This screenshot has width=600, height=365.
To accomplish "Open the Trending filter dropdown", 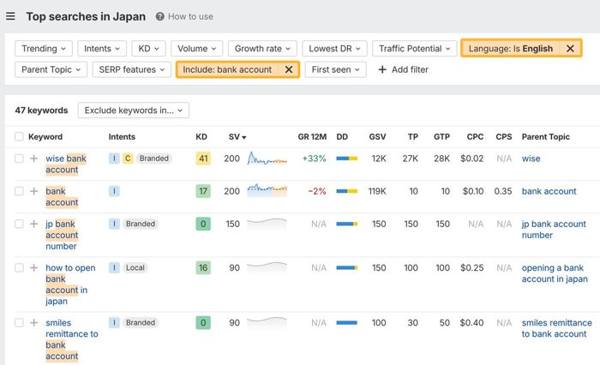I will 44,49.
